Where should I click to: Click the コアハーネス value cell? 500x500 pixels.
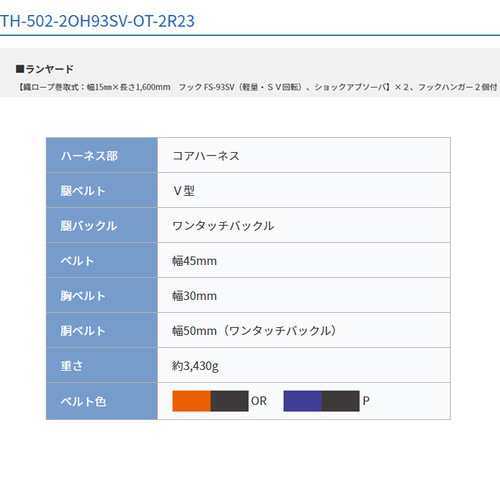click(304, 155)
